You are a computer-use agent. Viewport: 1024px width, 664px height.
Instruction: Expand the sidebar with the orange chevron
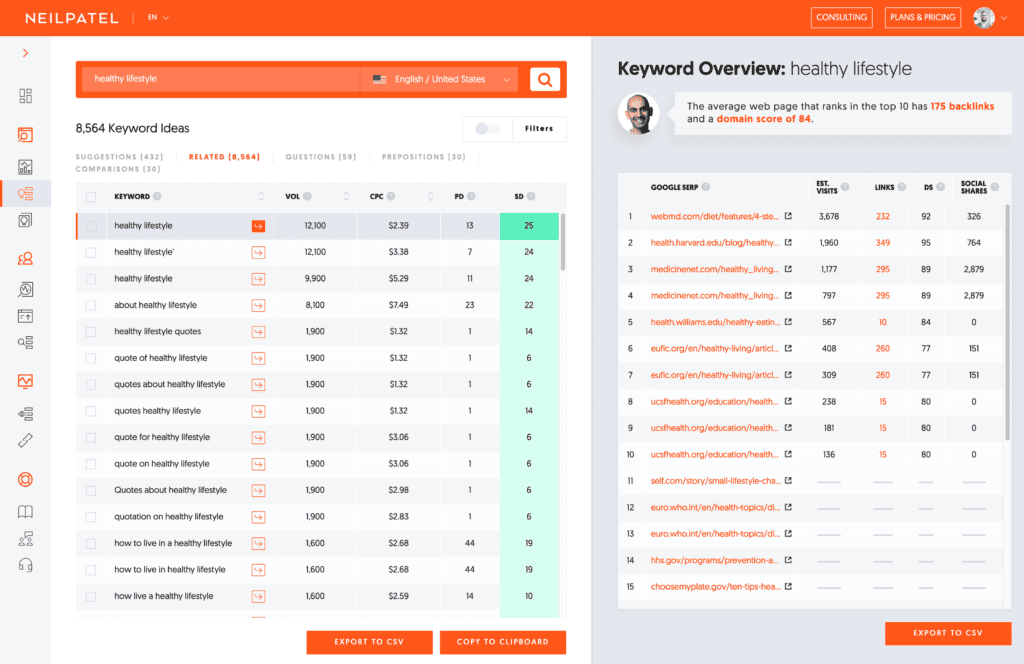coord(25,53)
